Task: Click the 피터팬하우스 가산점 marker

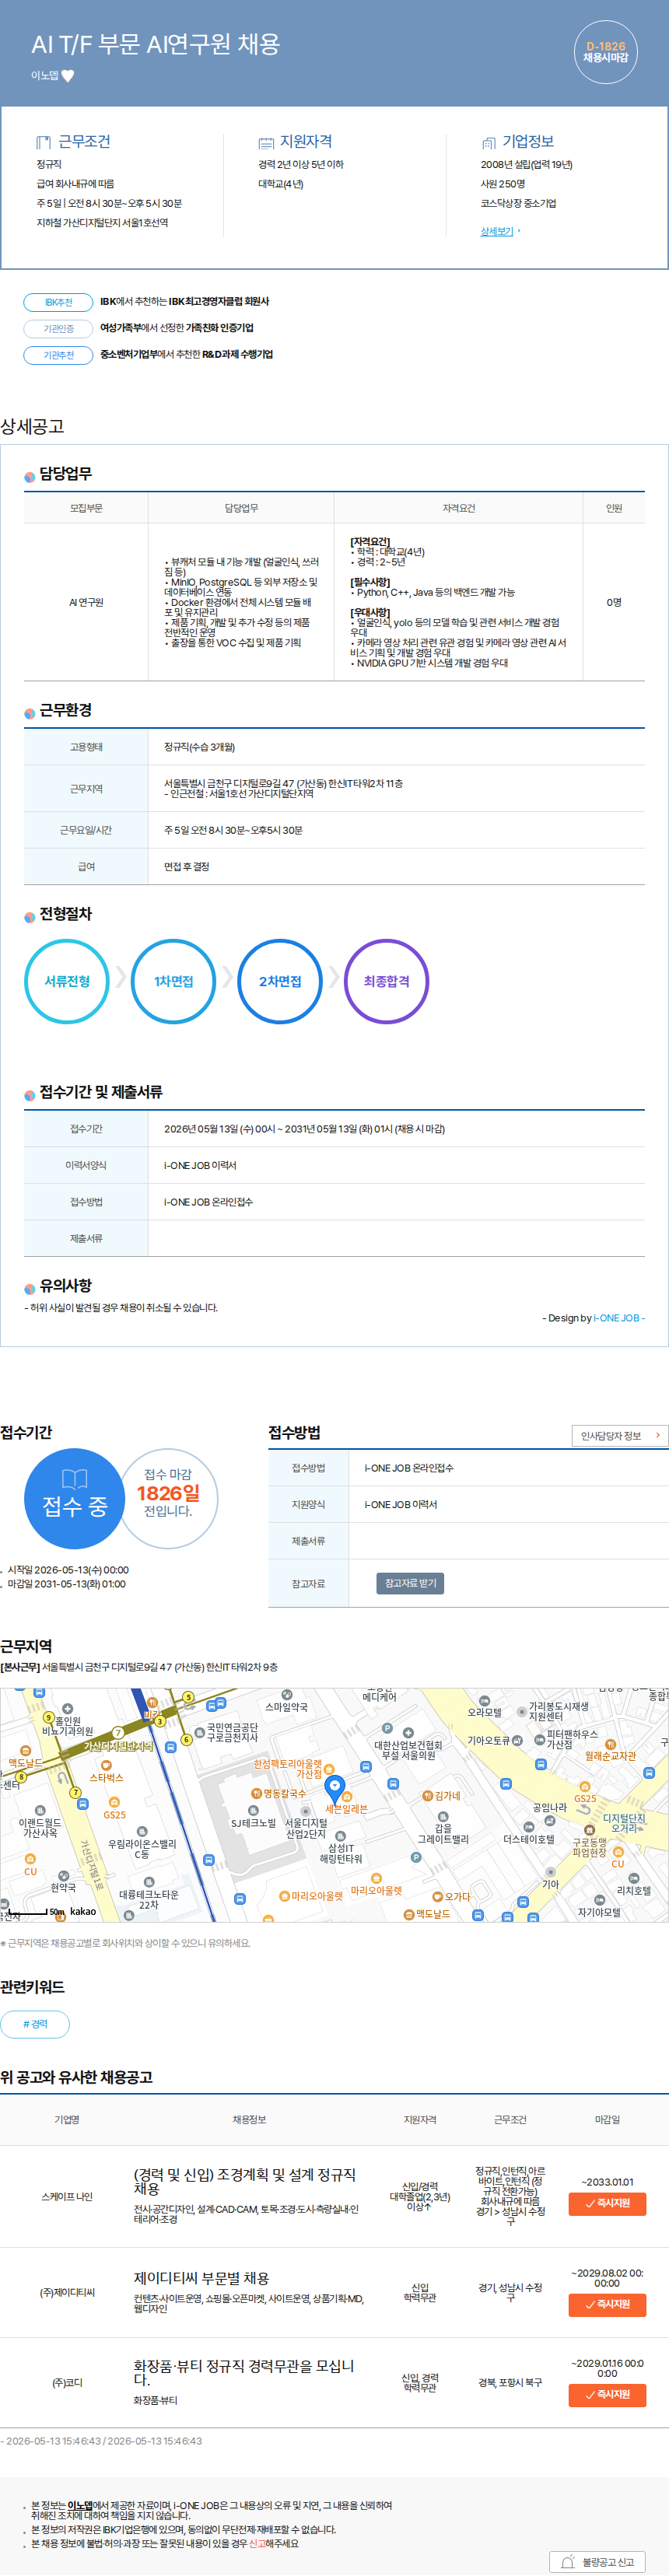Action: point(566,1738)
